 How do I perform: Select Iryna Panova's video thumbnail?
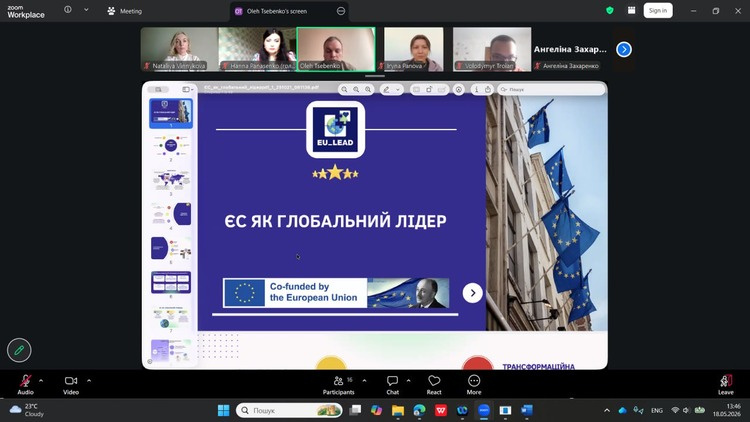pos(414,49)
